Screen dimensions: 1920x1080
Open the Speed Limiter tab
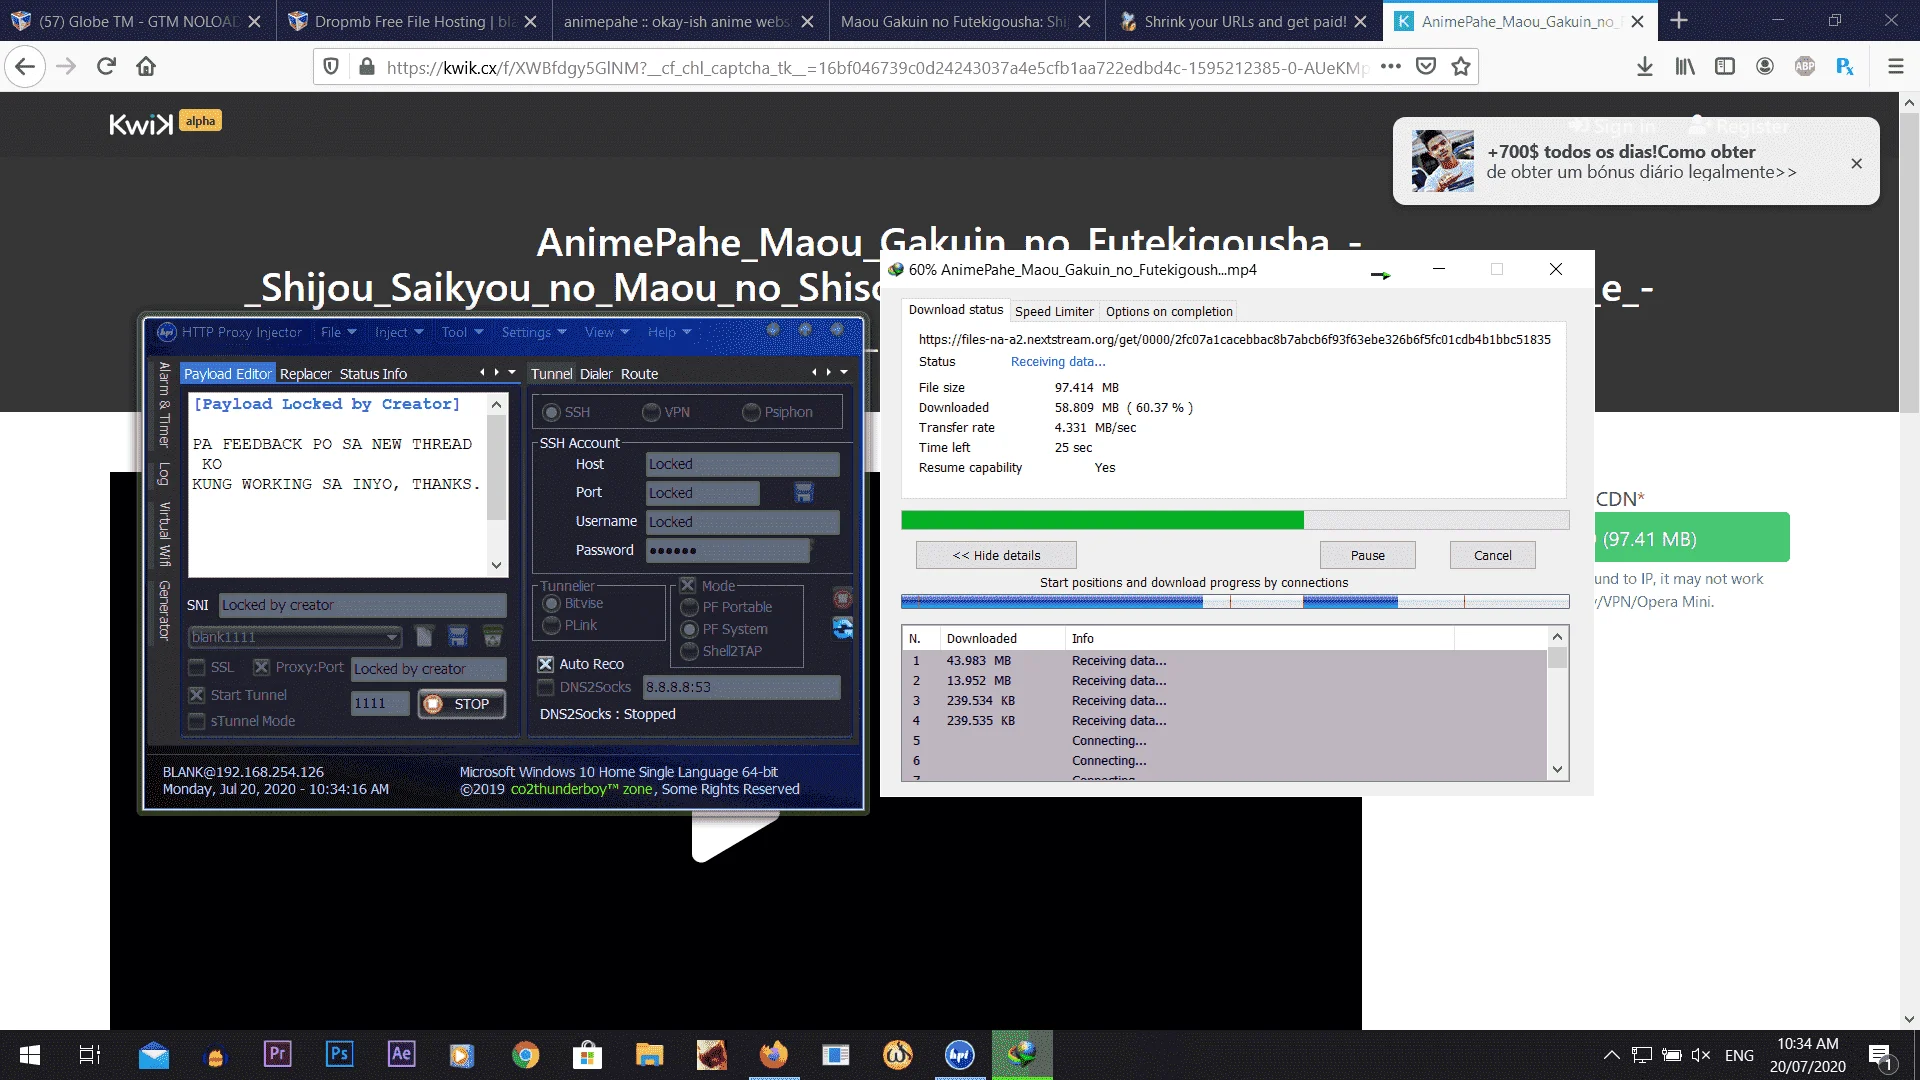[x=1054, y=311]
